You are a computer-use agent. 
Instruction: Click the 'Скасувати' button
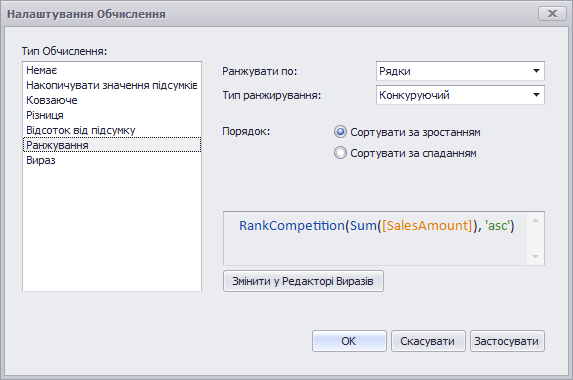click(x=428, y=341)
